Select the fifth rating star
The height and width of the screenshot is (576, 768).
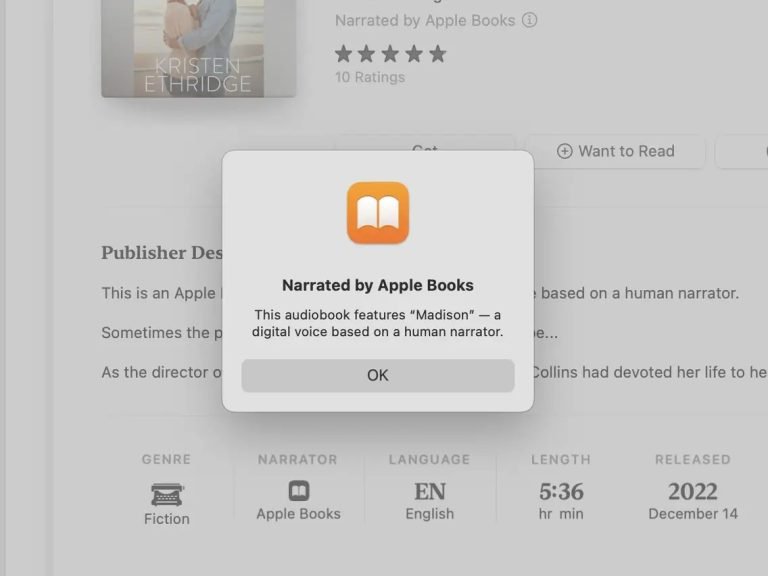click(x=437, y=54)
